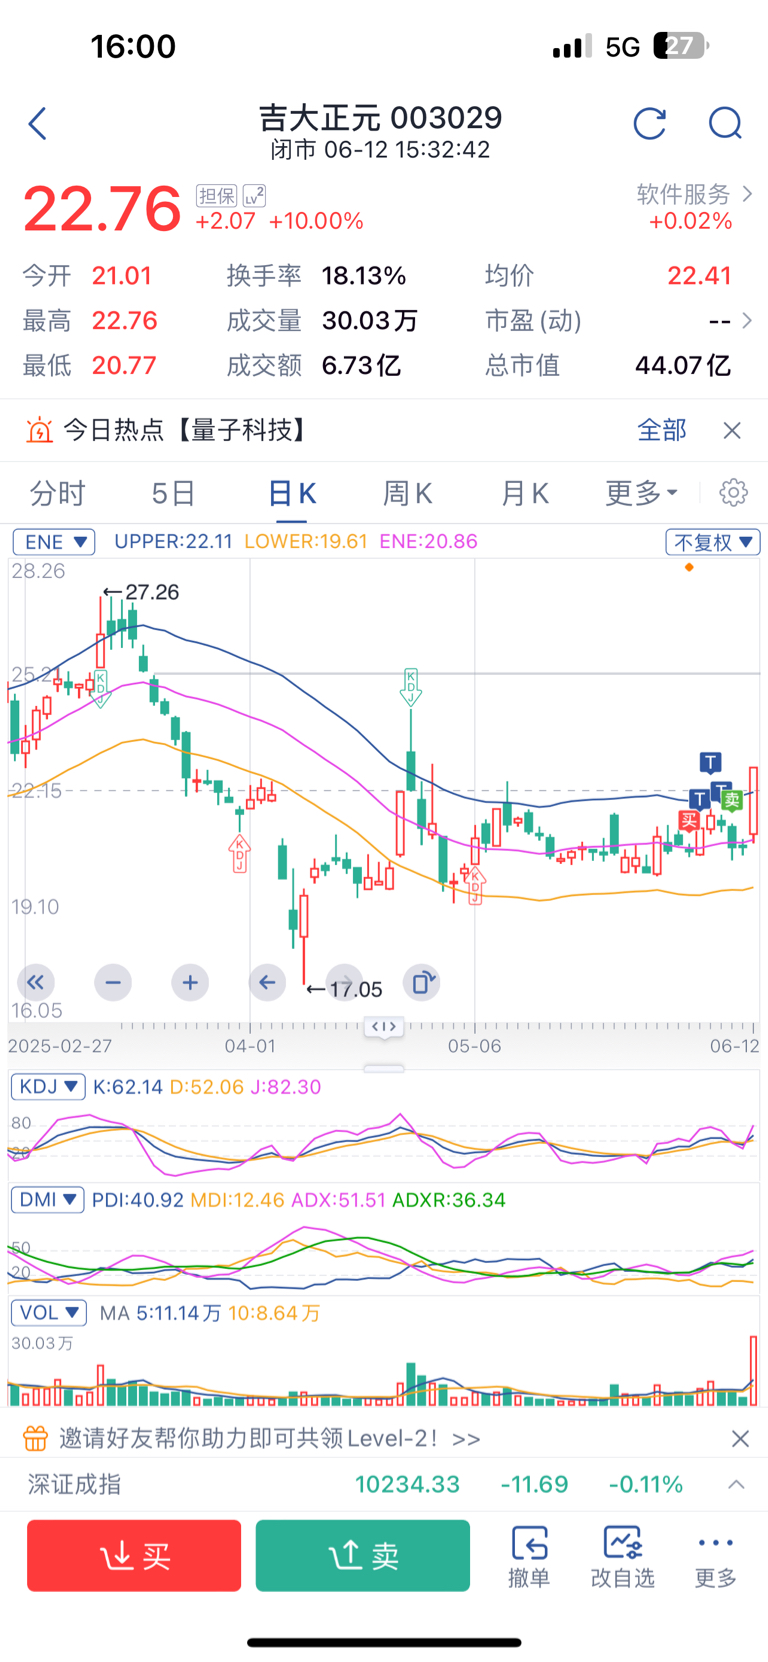768x1662 pixels.
Task: Expand the 深证成指 index bar
Action: (736, 1484)
